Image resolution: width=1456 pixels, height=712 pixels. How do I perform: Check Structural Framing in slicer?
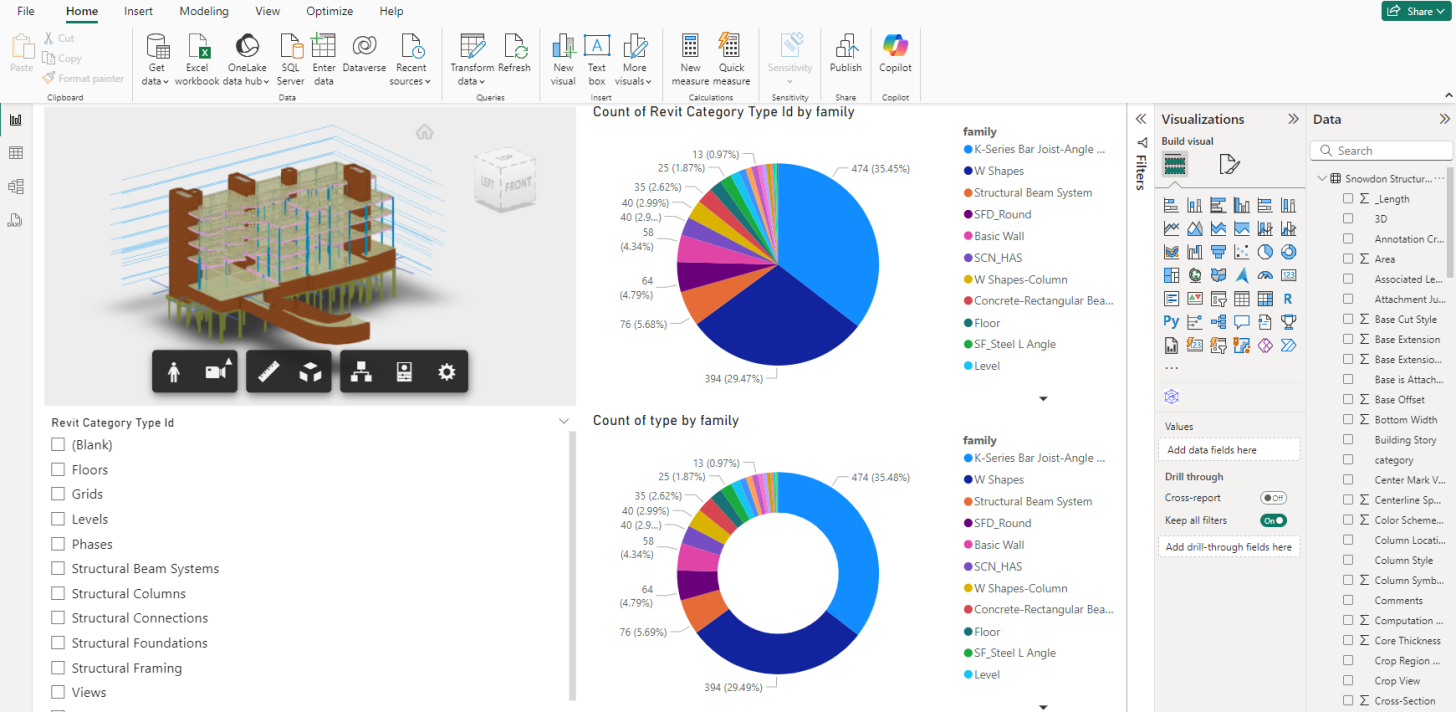(x=58, y=668)
